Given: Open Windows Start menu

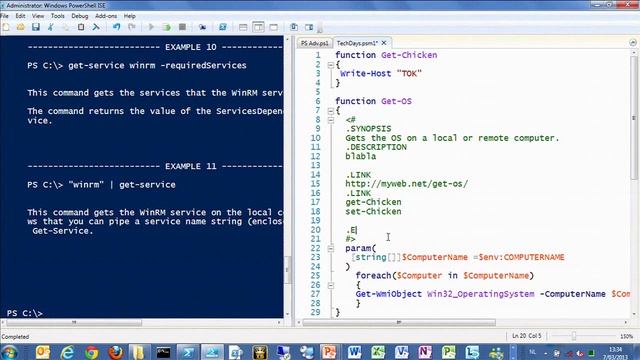Looking at the screenshot, I should [9, 352].
